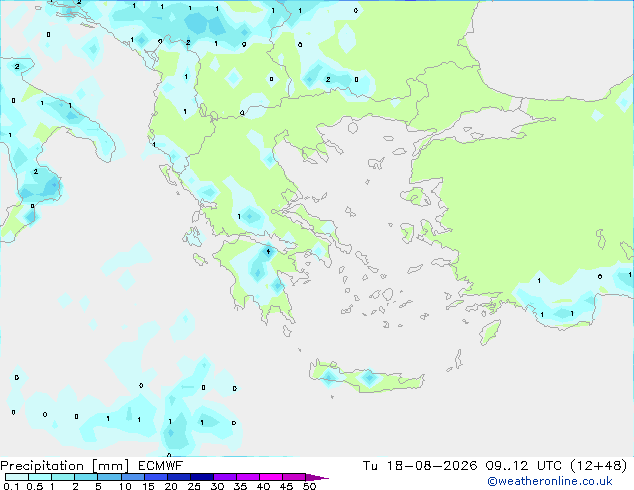Click the '09..12 UTC' time text
The image size is (634, 490).
coord(524,465)
